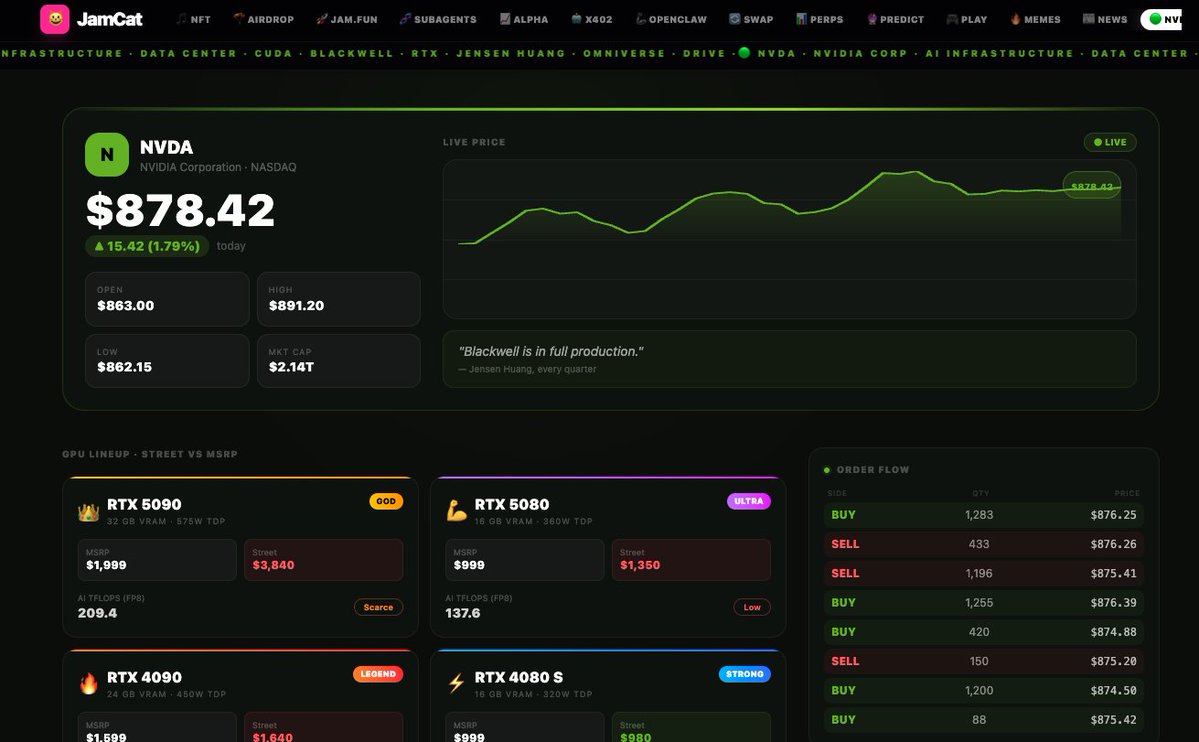Click the JamCat cat logo icon
This screenshot has width=1199, height=742.
pyautogui.click(x=54, y=19)
